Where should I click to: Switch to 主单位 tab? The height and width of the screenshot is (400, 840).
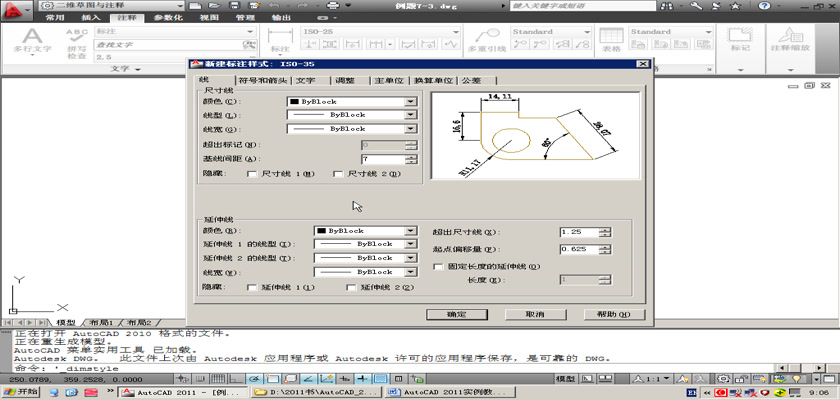point(388,80)
